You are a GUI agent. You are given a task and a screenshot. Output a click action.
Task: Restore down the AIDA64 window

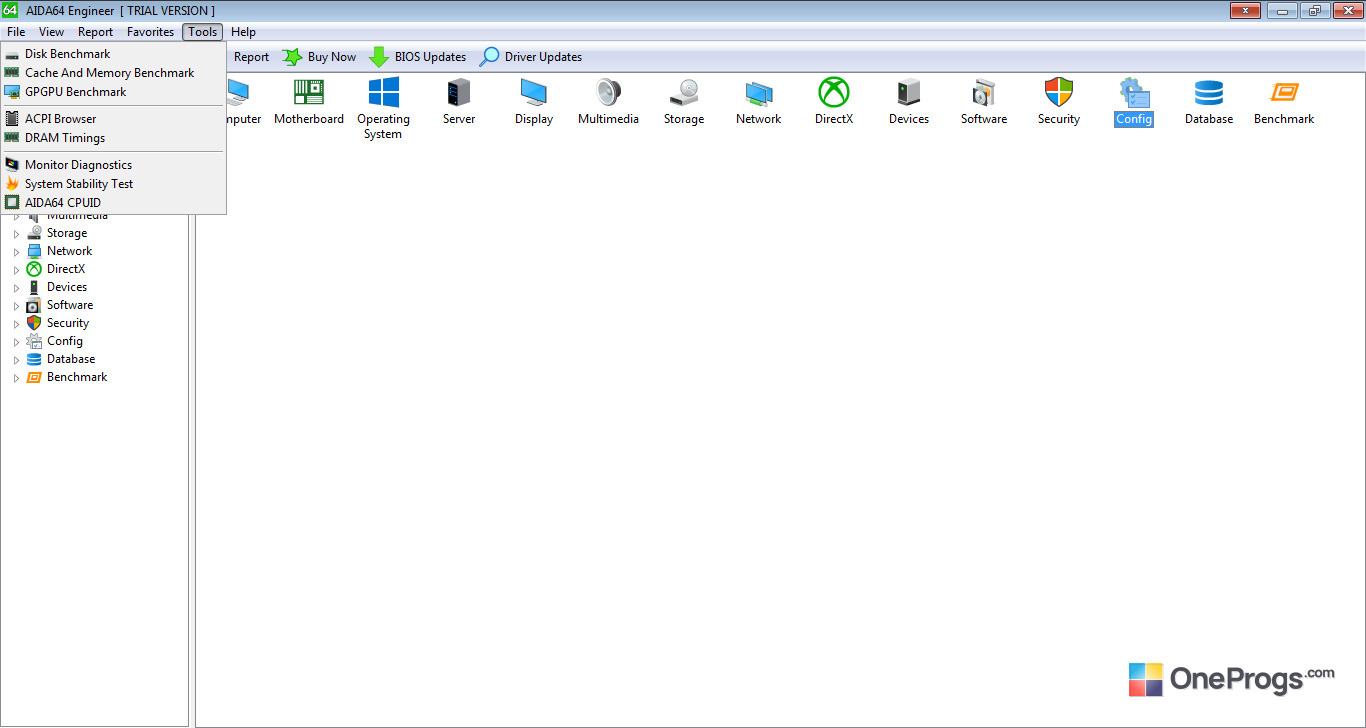pyautogui.click(x=1313, y=10)
